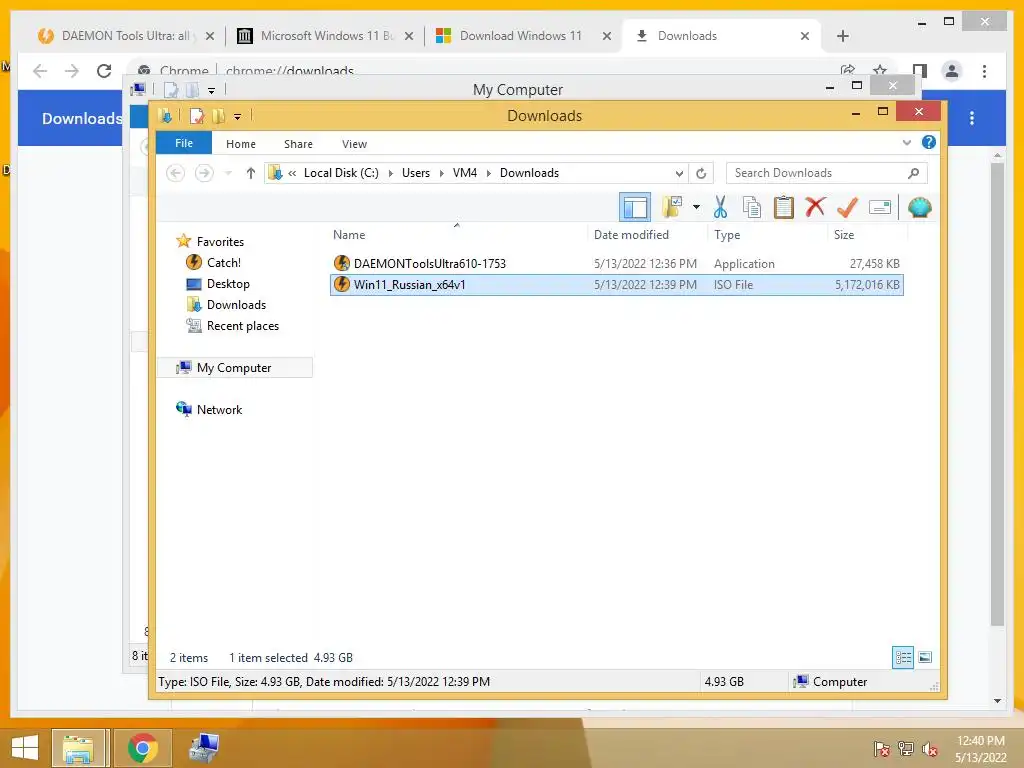Switch to Microsoft Windows 11 Chrome tab

(x=325, y=36)
